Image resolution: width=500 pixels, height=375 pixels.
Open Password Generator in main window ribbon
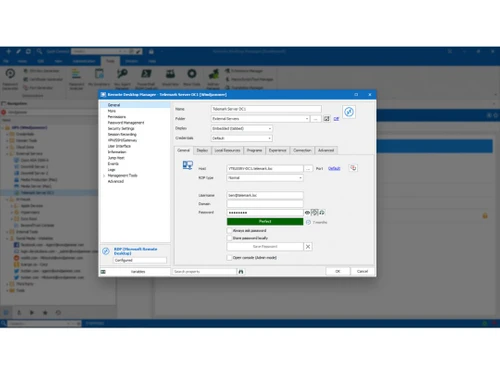point(10,79)
